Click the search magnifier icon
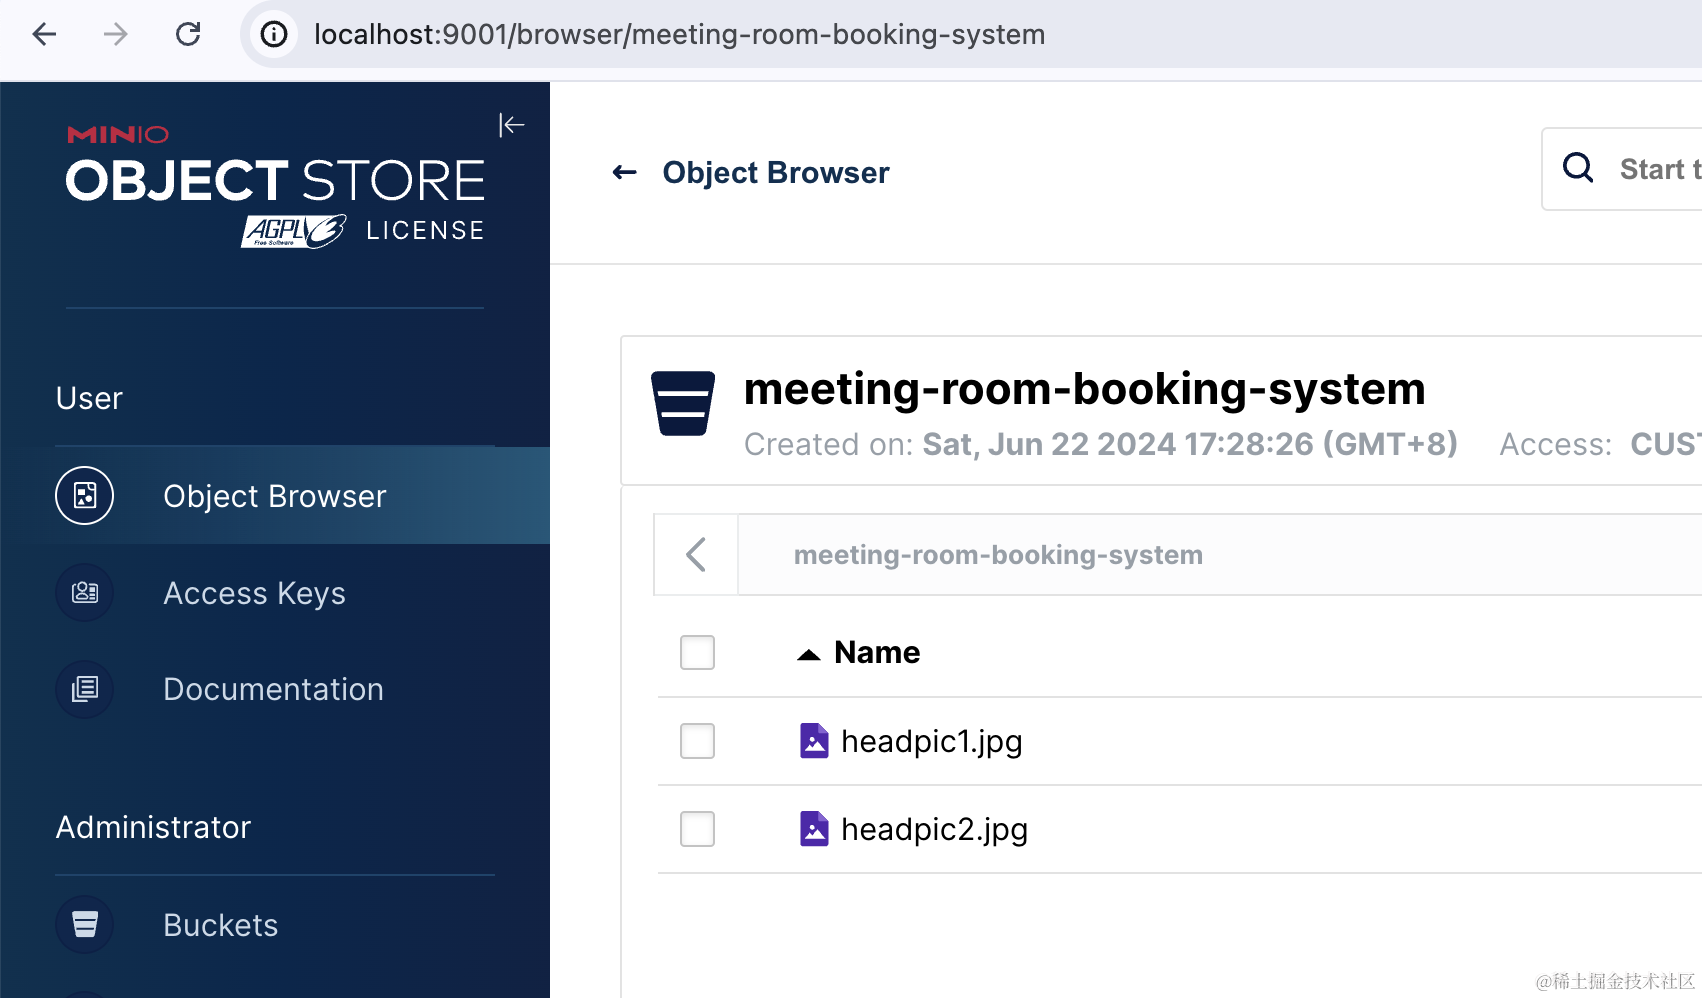The height and width of the screenshot is (998, 1702). point(1578,168)
